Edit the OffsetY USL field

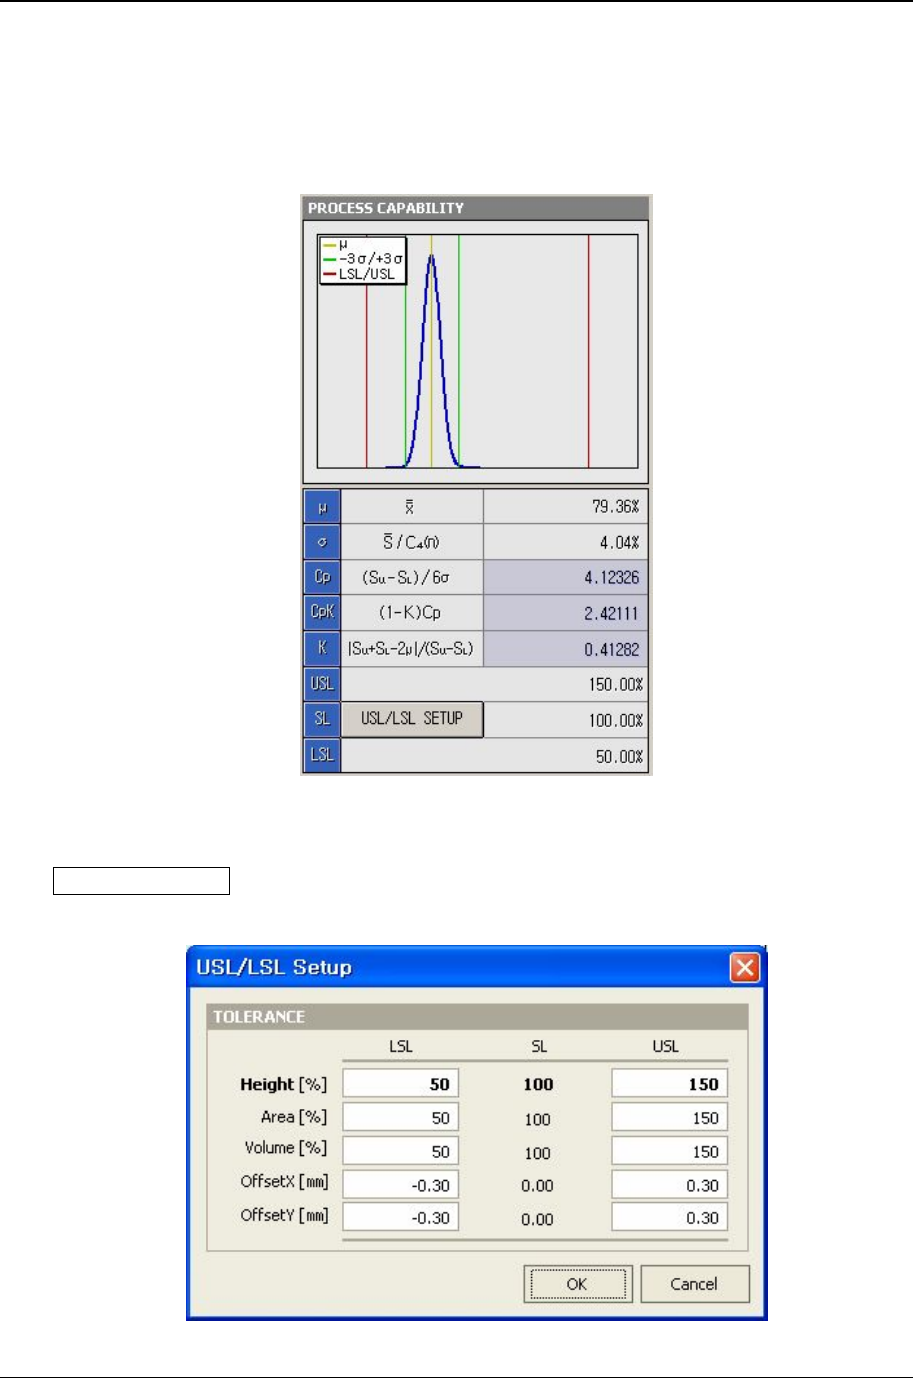coord(669,1218)
